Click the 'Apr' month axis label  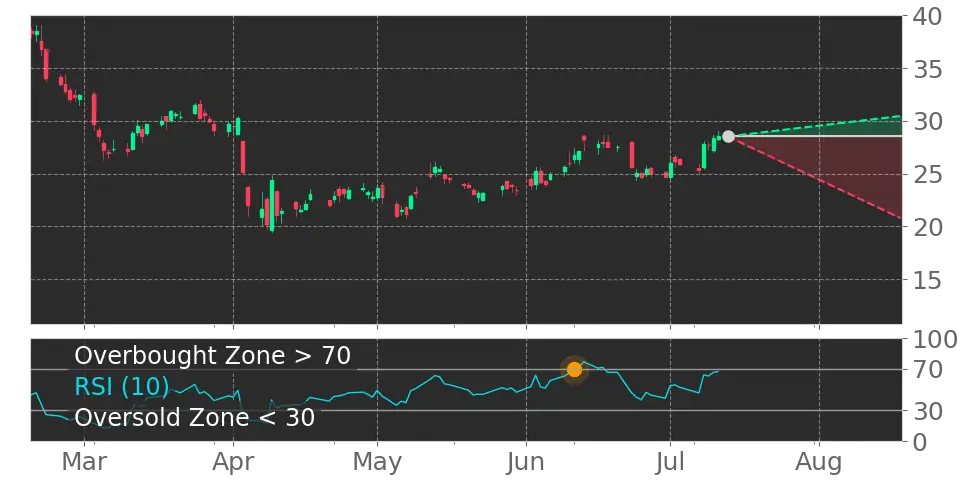click(x=233, y=463)
